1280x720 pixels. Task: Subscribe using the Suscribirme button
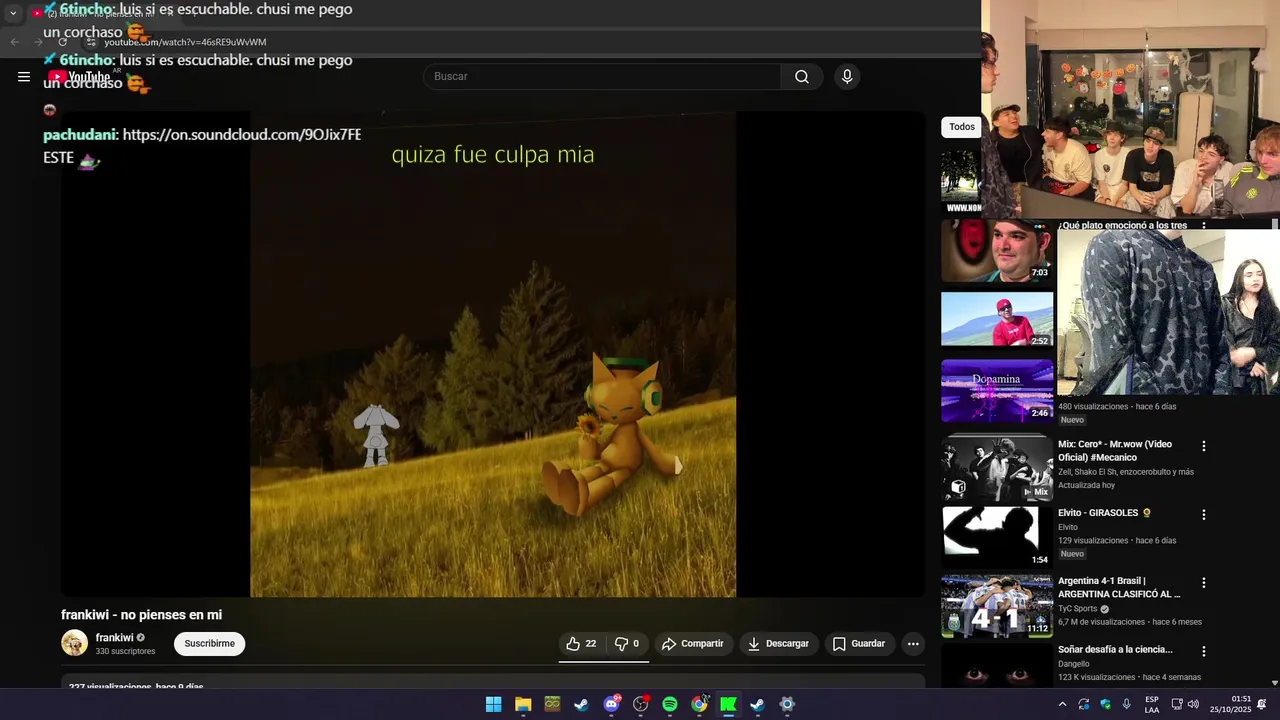tap(209, 644)
